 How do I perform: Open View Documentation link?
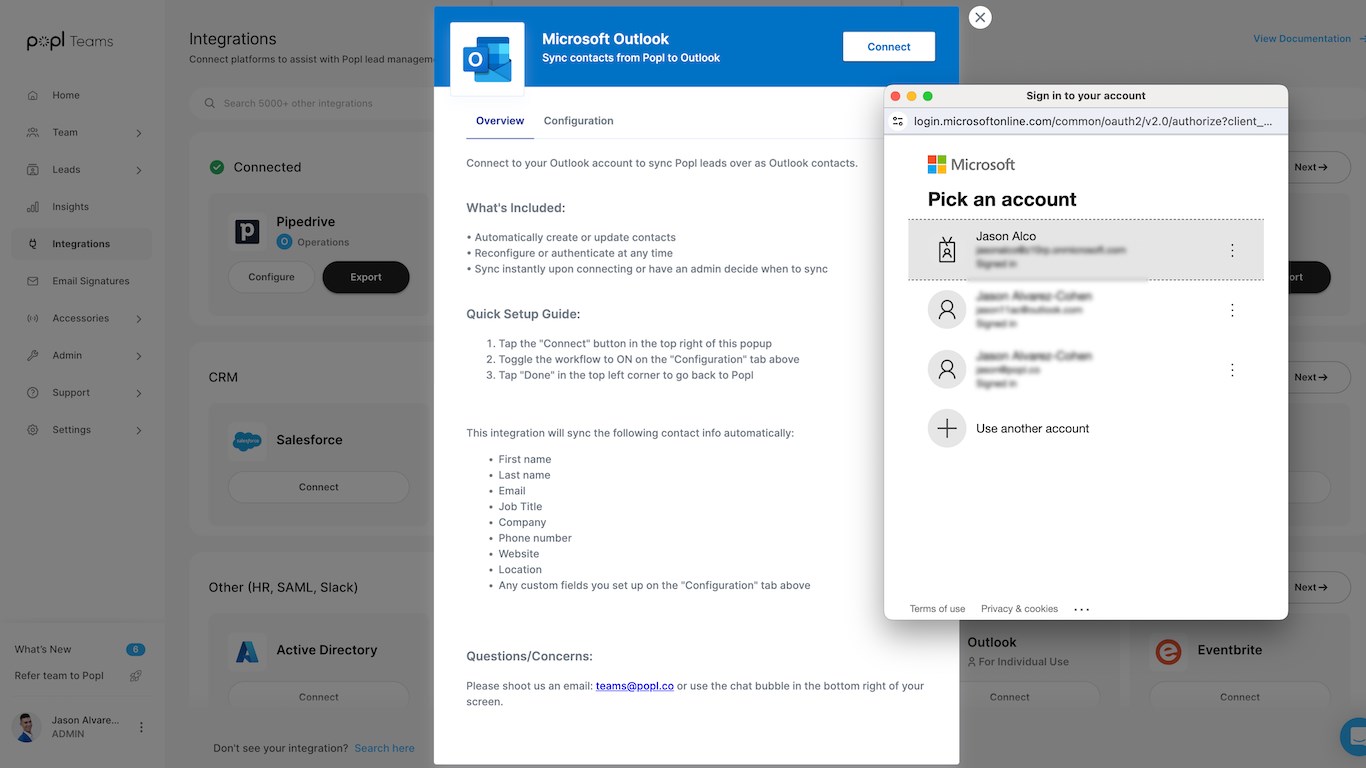(x=1302, y=39)
